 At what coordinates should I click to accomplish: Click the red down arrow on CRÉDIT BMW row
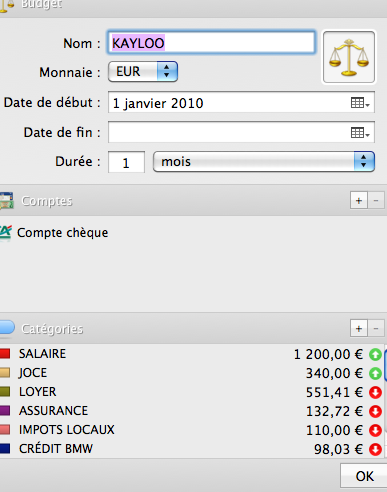[x=375, y=449]
